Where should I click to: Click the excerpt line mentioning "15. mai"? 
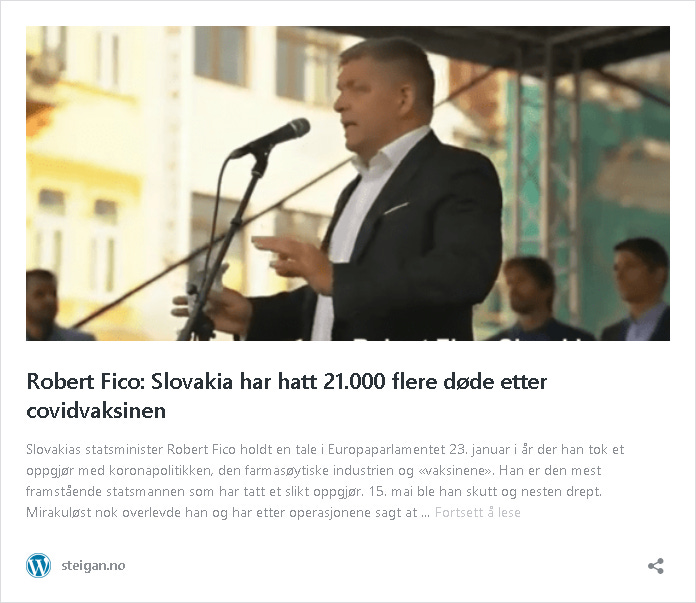313,492
